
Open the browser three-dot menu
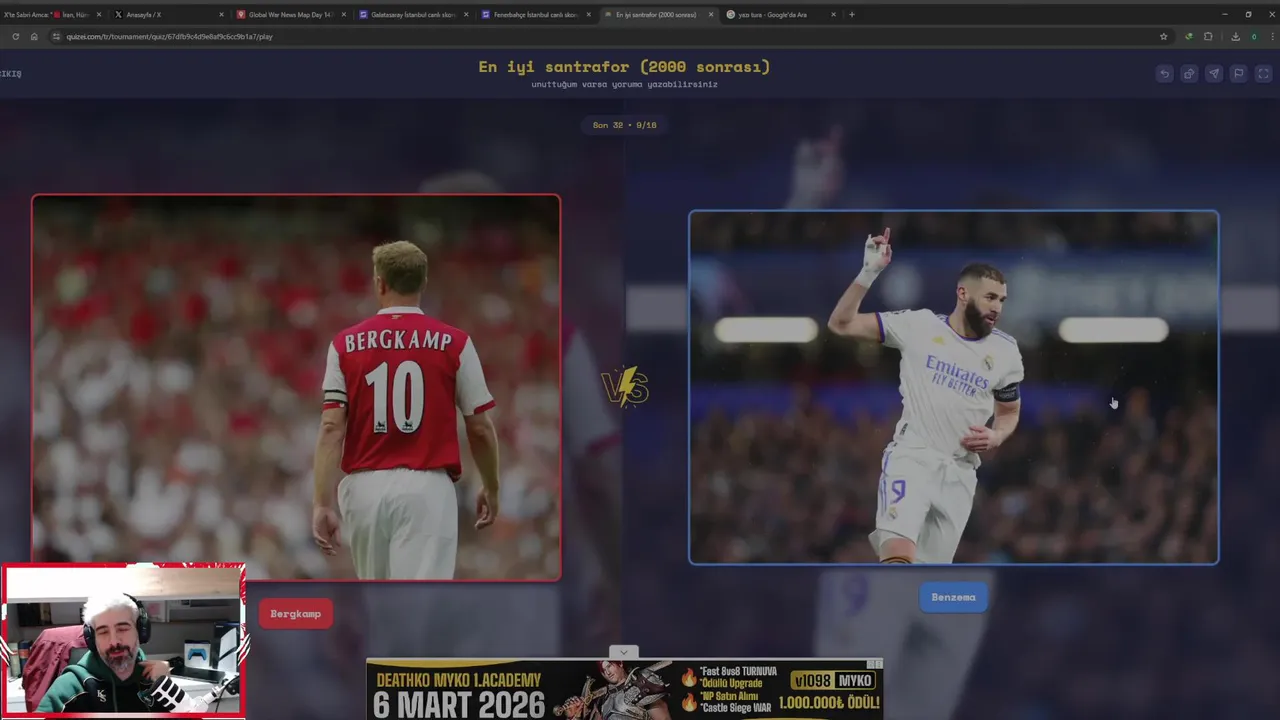(x=1271, y=36)
